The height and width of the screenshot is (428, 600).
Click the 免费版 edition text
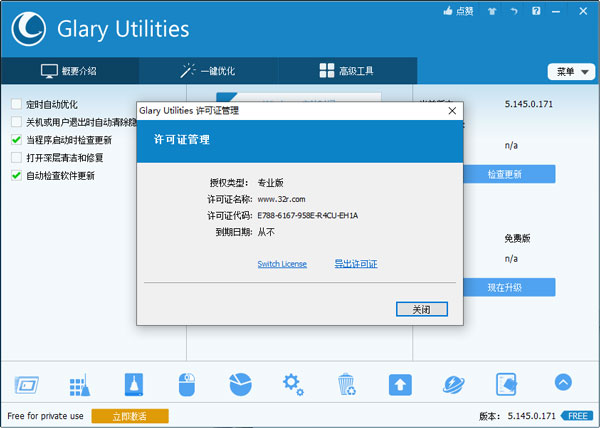tap(517, 239)
